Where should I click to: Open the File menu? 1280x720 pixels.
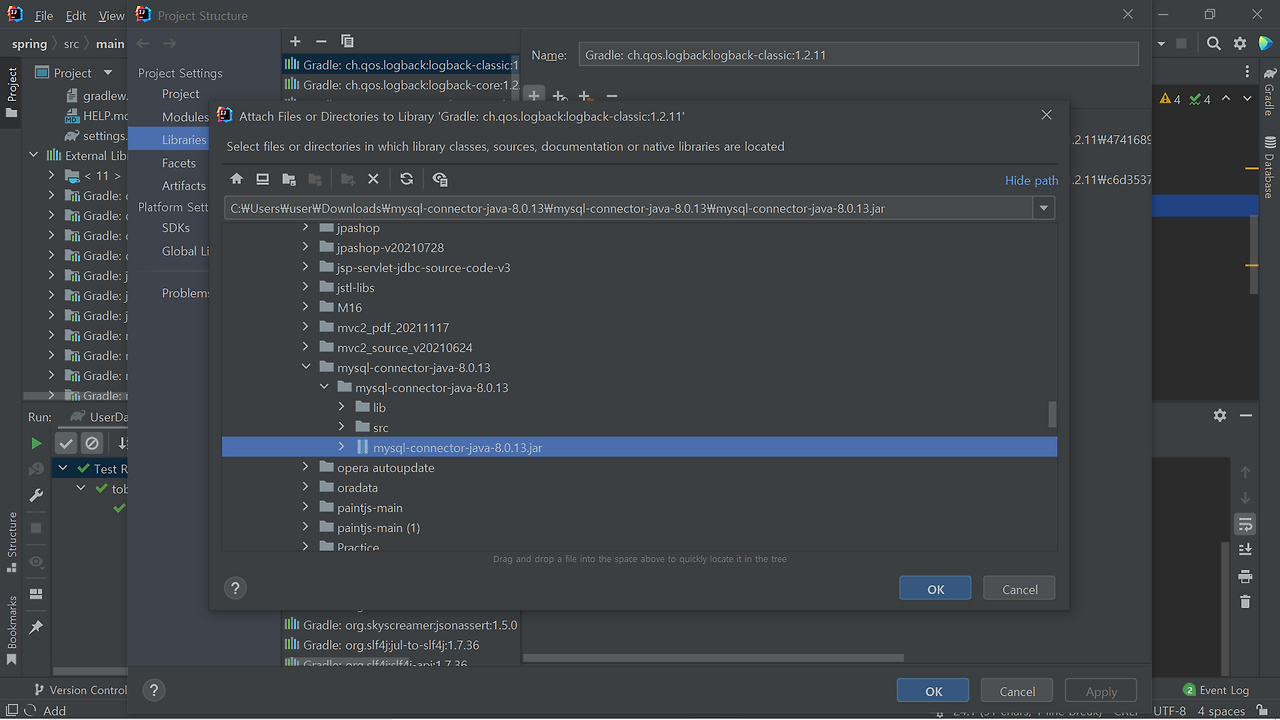44,15
